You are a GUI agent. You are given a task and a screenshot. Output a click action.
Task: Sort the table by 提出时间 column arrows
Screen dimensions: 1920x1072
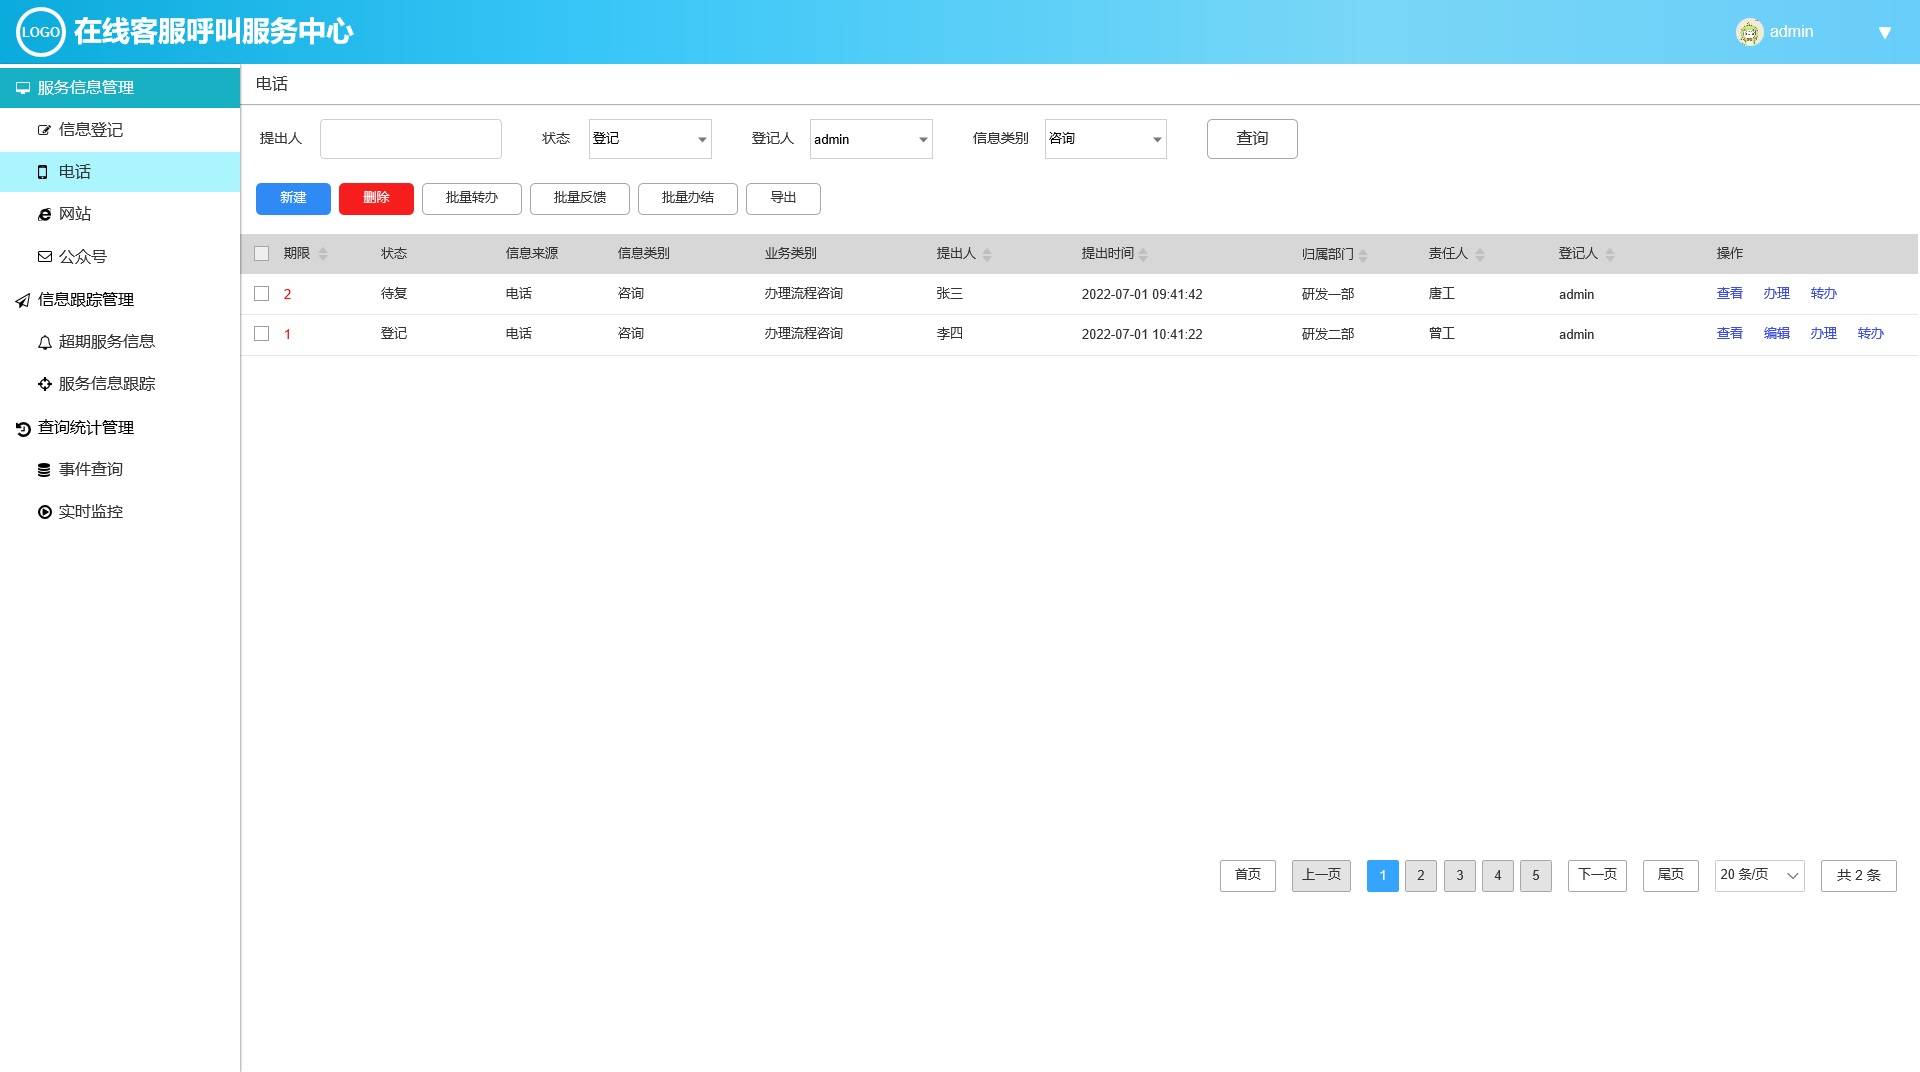[x=1143, y=254]
